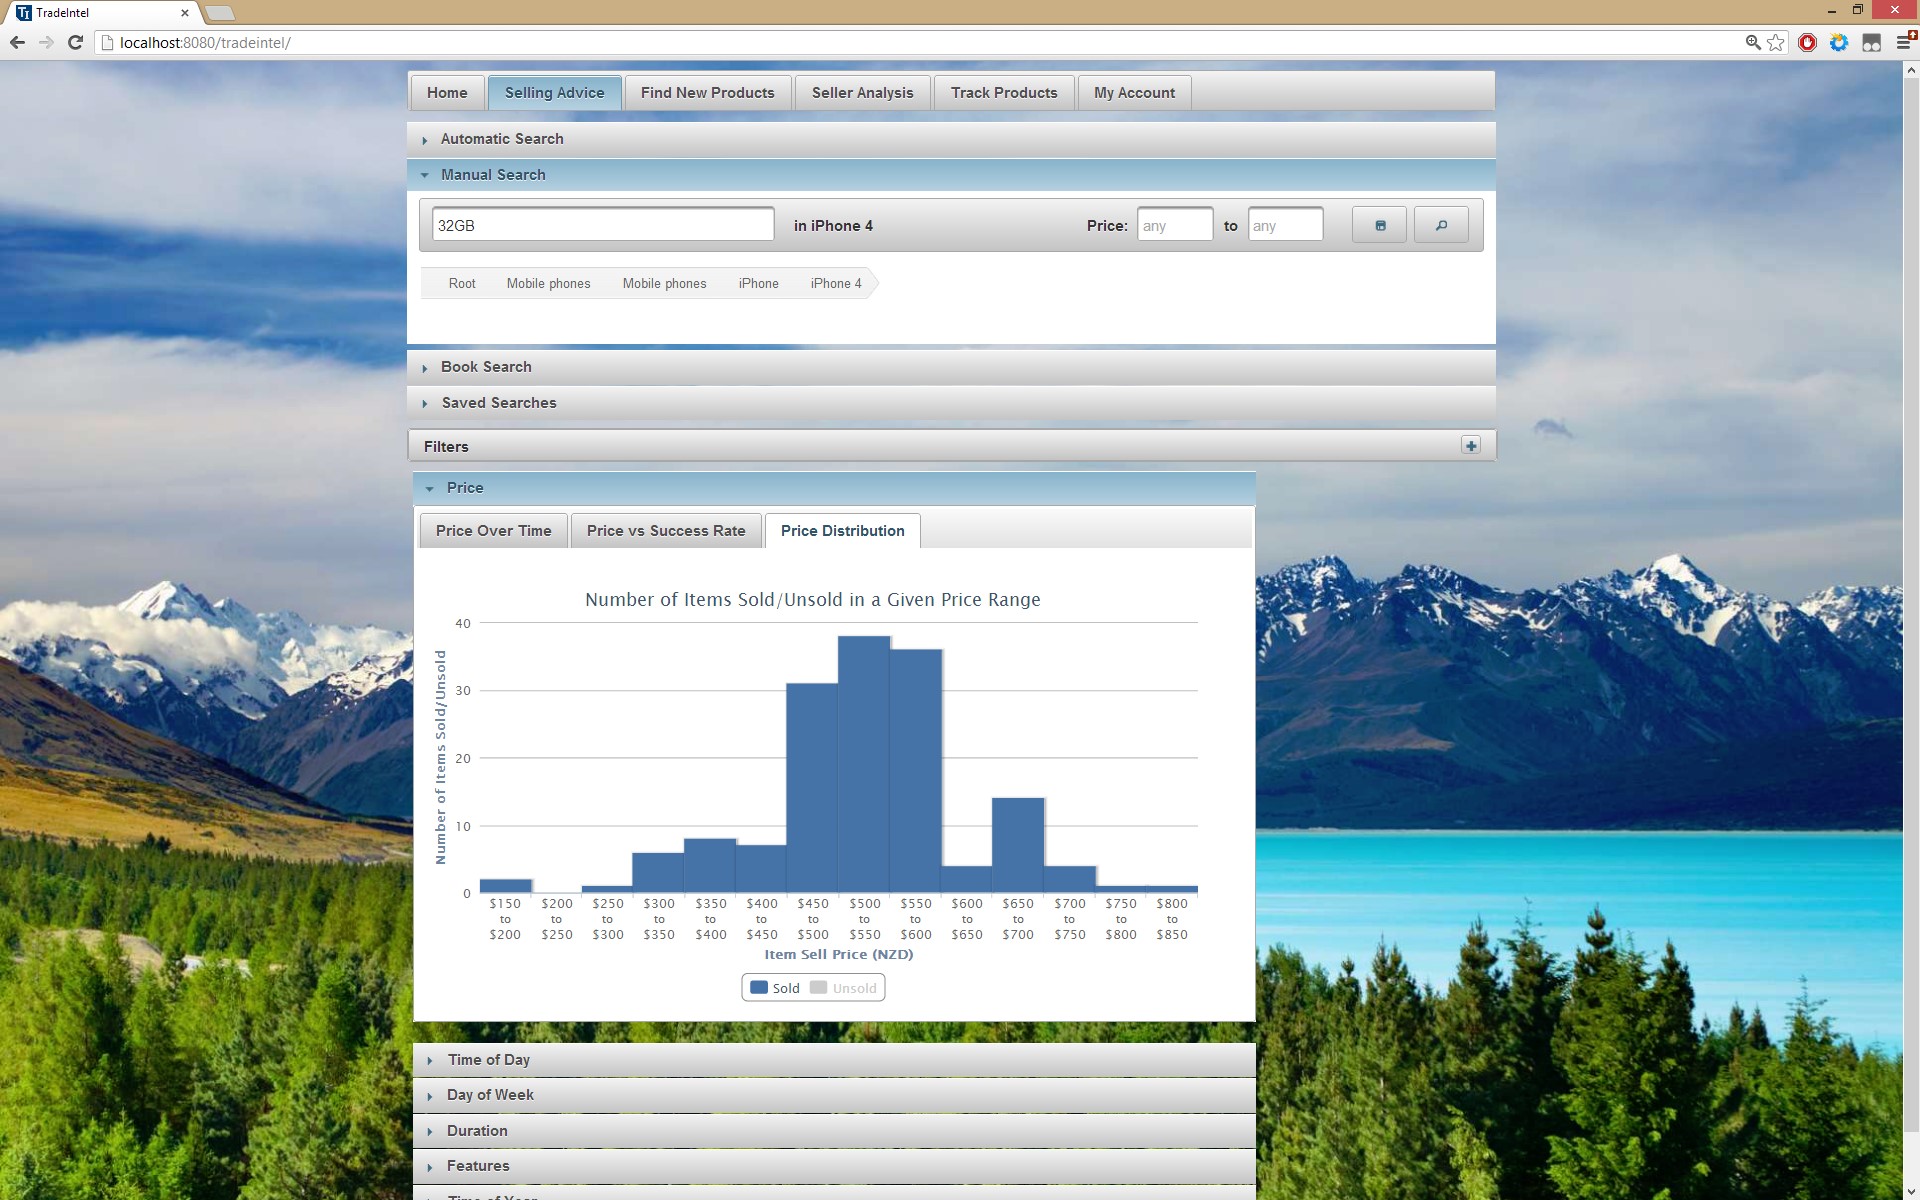Toggle the Unsold series in chart legend
This screenshot has width=1920, height=1200.
pyautogui.click(x=843, y=988)
